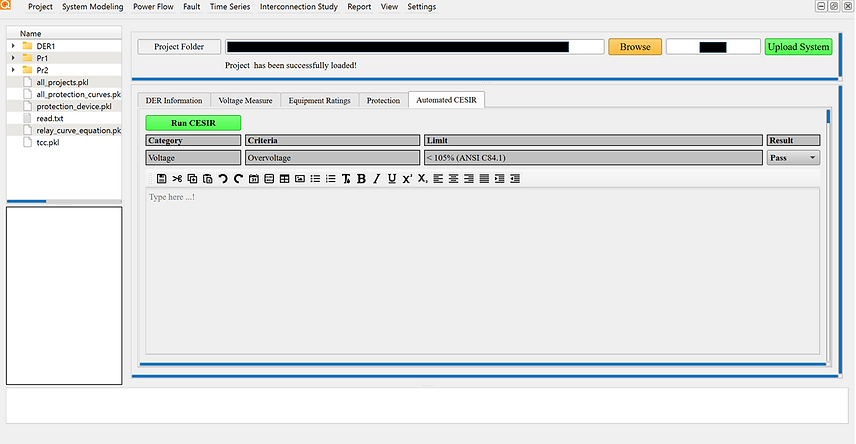This screenshot has height=444, width=856.
Task: Click the Name column header
Action: click(x=64, y=33)
